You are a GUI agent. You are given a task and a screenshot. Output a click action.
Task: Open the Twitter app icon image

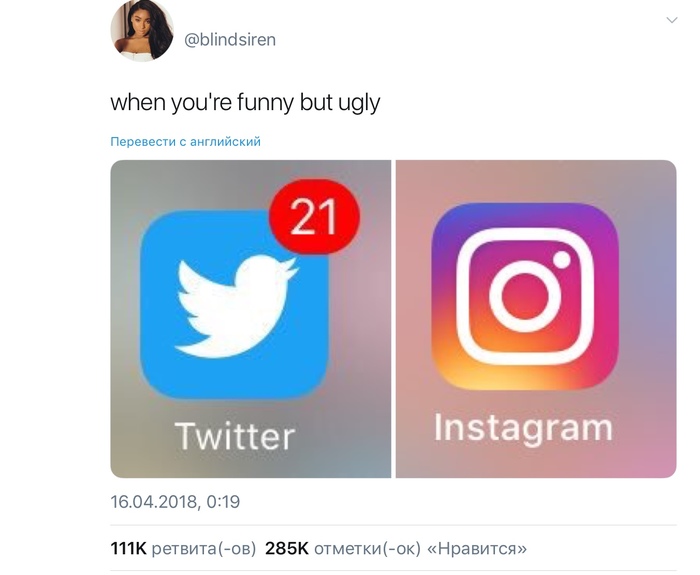coord(234,305)
